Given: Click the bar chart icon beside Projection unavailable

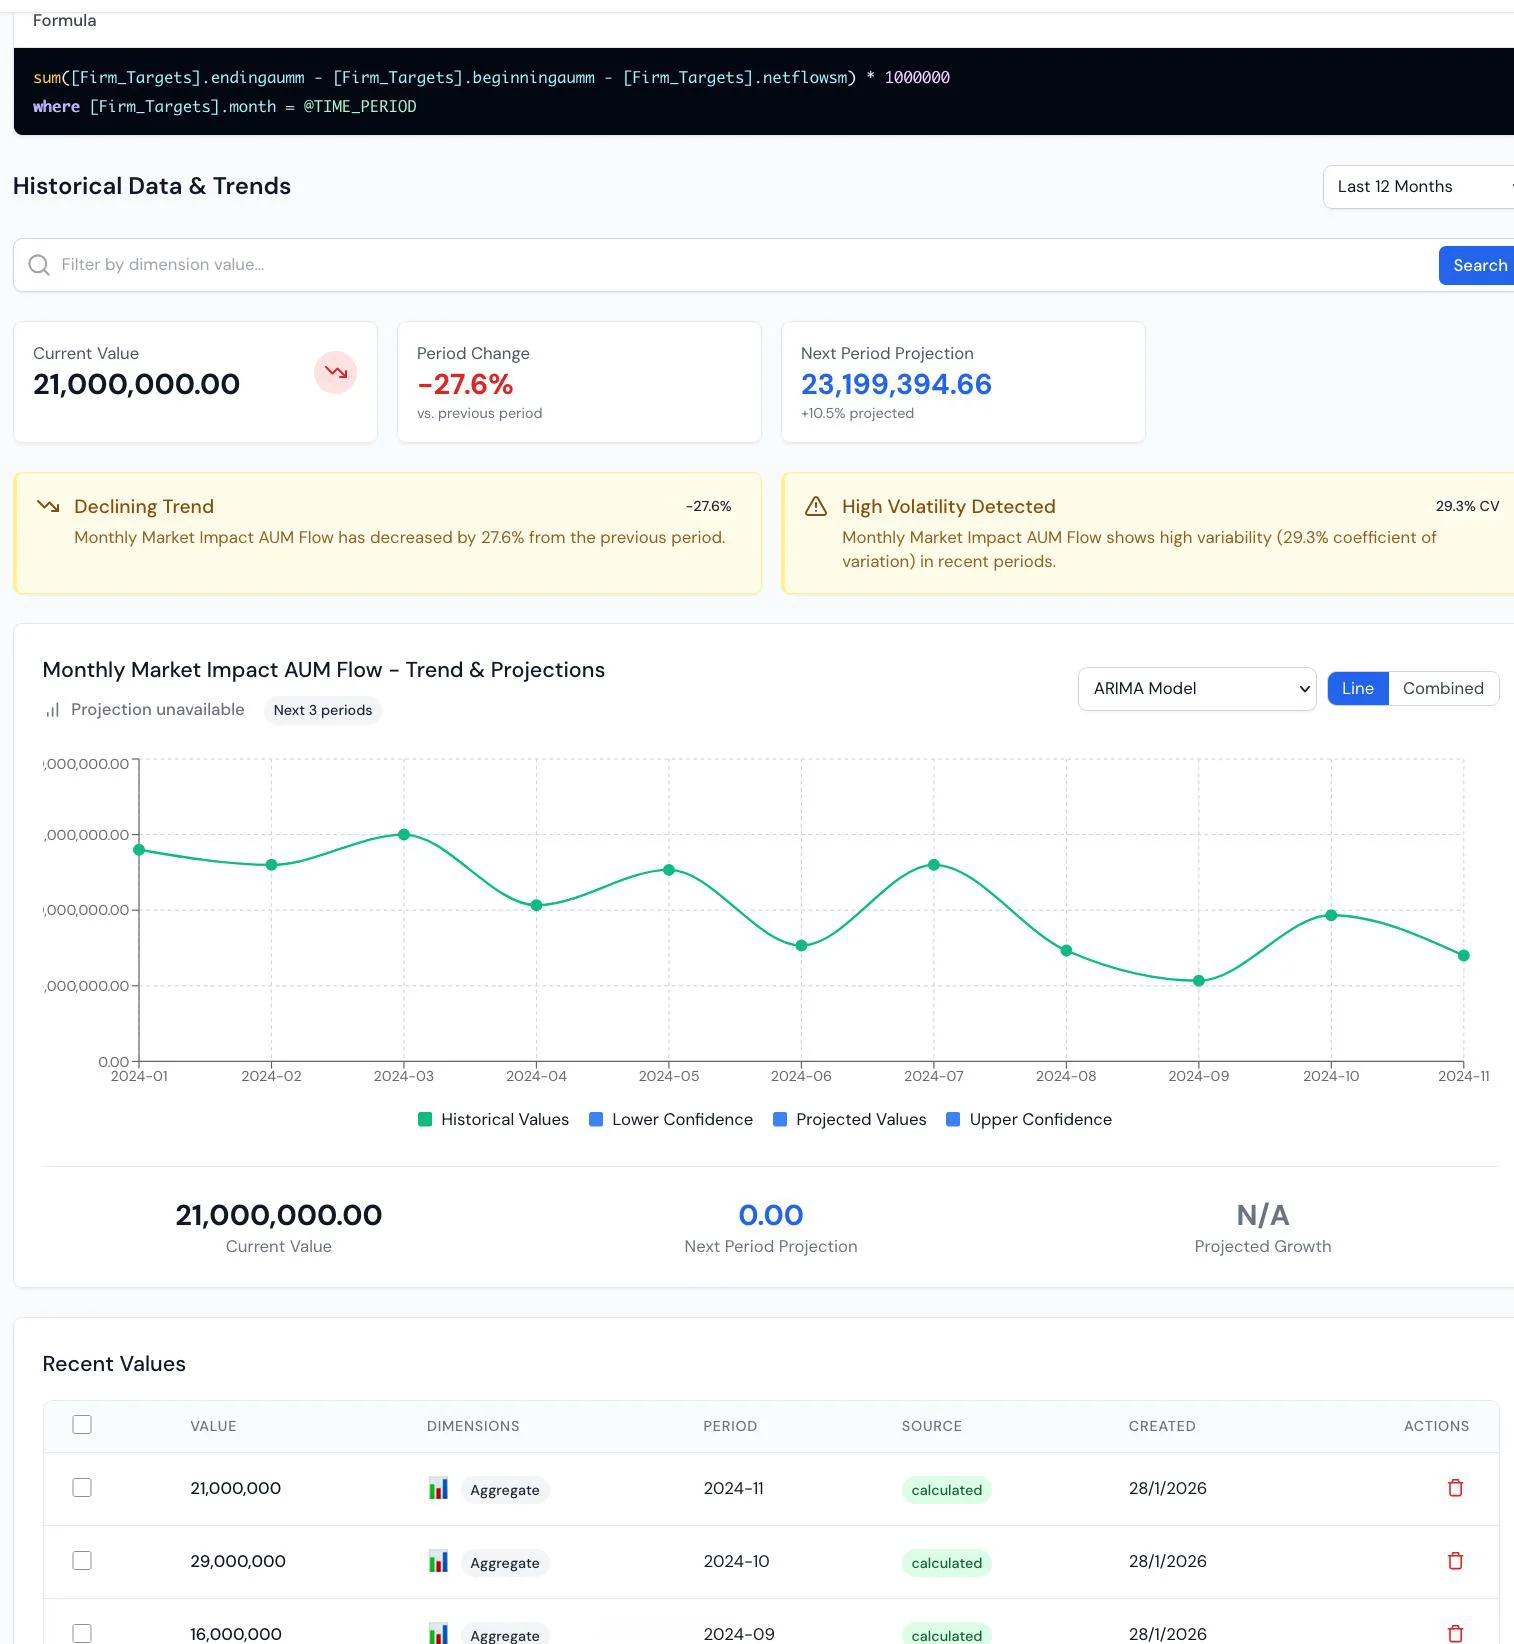Looking at the screenshot, I should (52, 710).
